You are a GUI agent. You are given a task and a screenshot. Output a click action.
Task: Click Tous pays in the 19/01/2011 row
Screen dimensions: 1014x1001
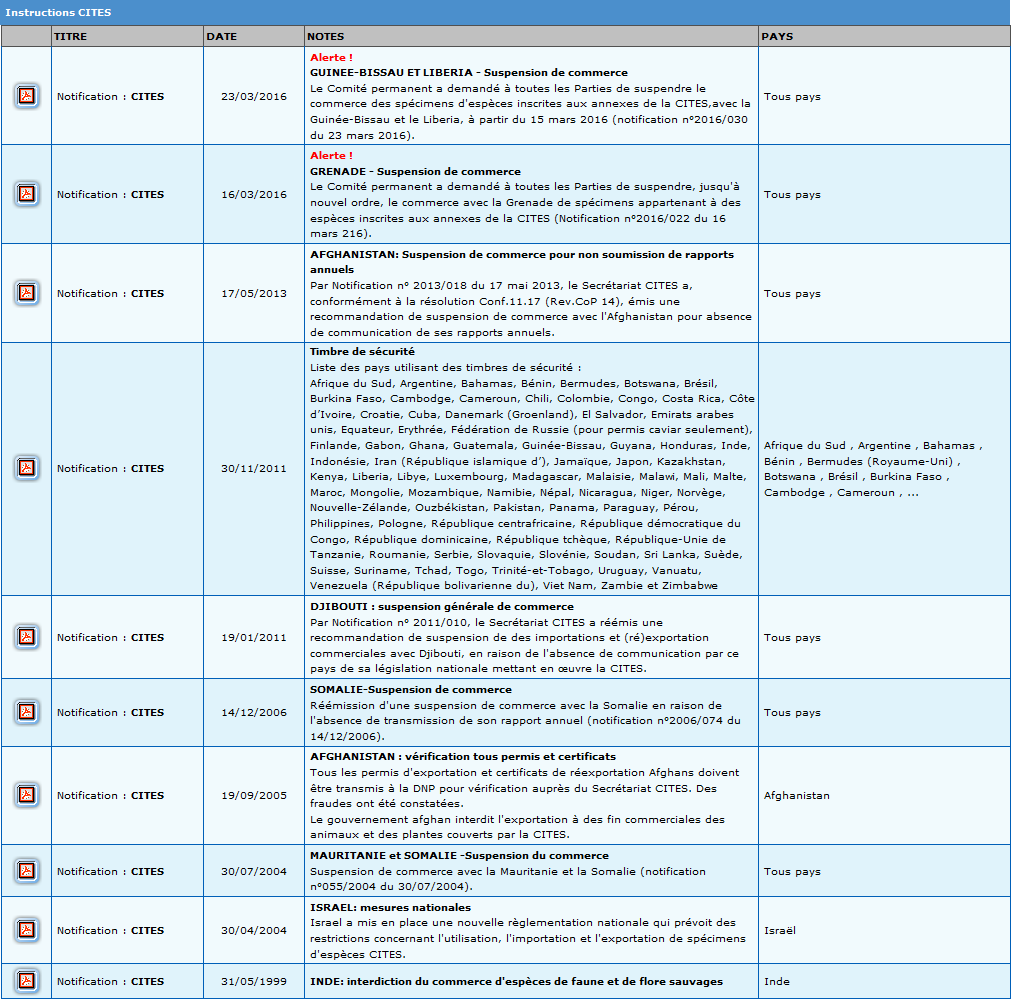click(792, 638)
